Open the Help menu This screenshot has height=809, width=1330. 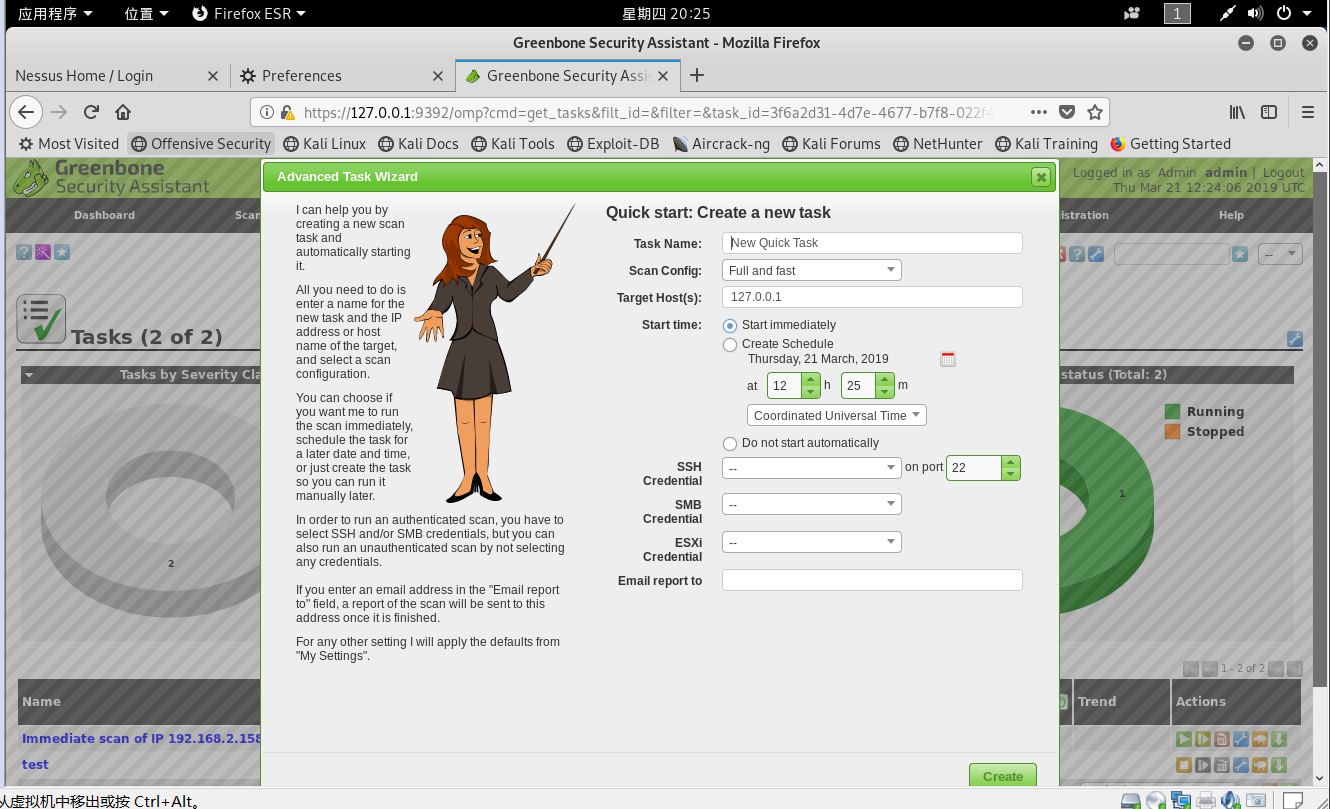[x=1231, y=215]
